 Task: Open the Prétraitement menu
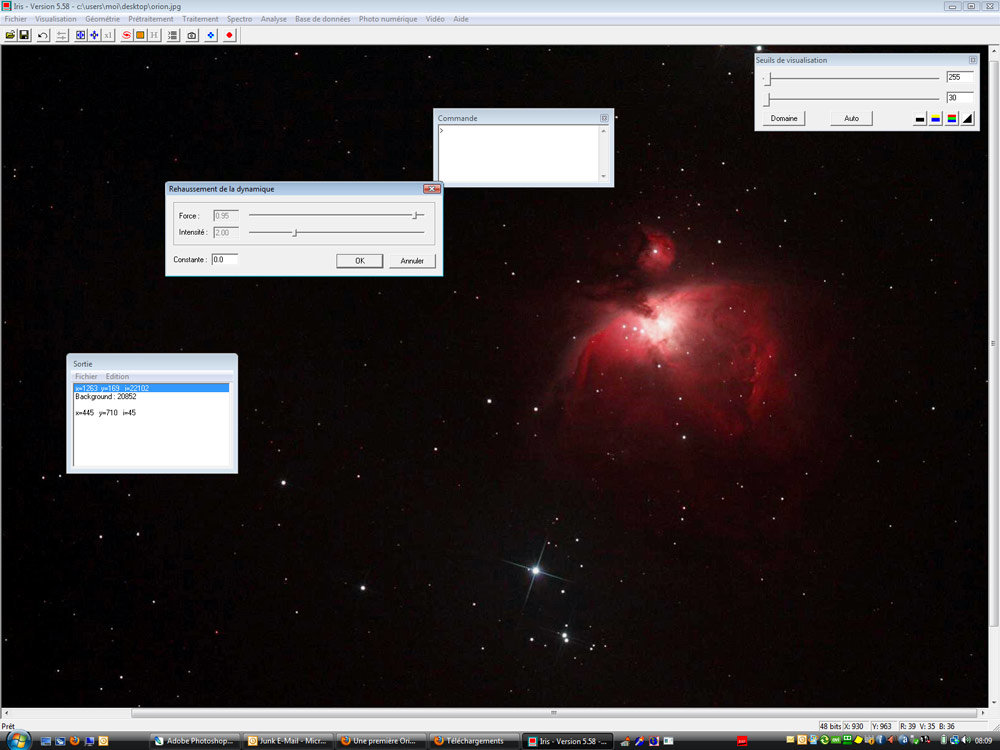pos(151,19)
